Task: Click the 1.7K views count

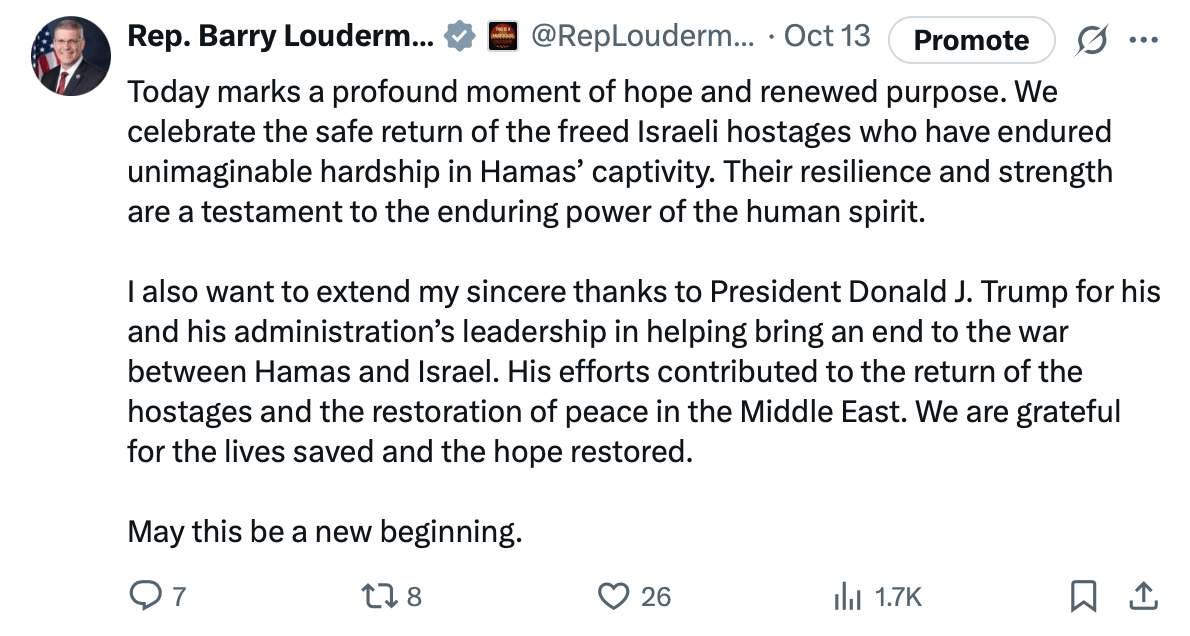Action: pyautogui.click(x=897, y=597)
